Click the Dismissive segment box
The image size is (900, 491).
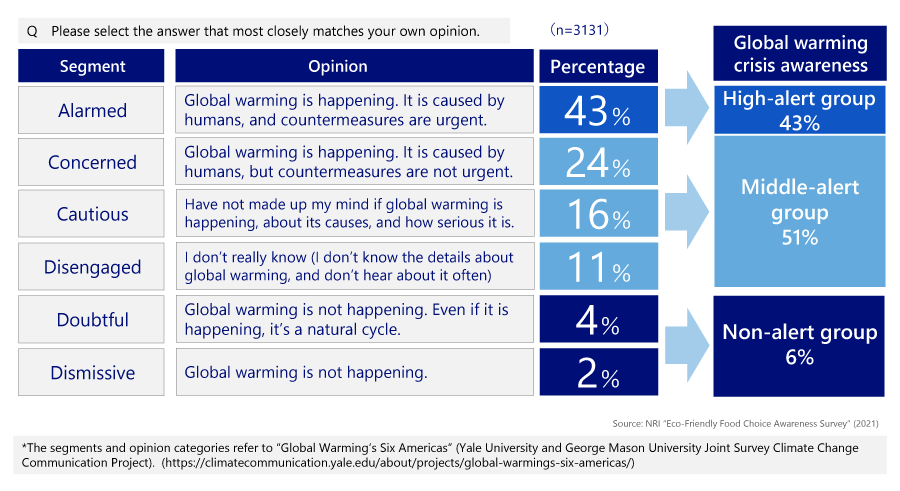point(92,372)
